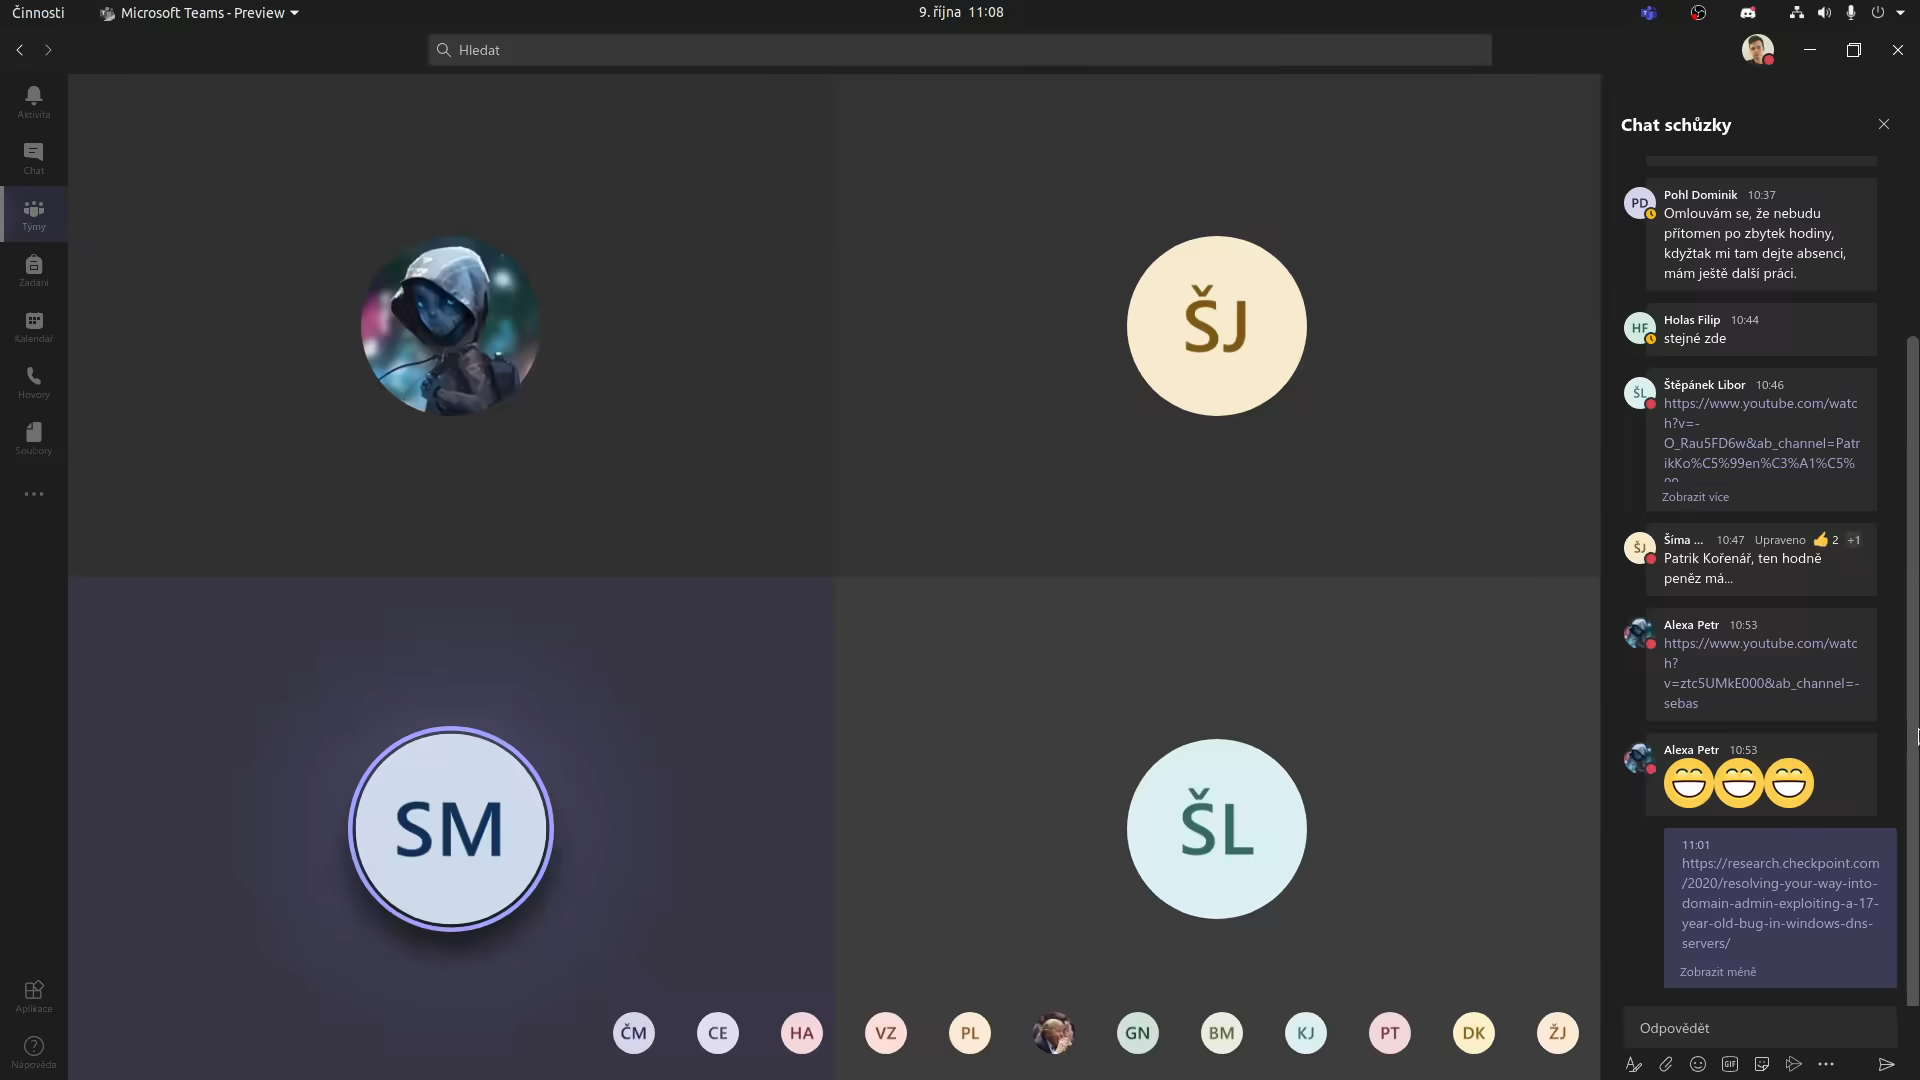Expand Štěpánek Libor's message via Zobrazit více

1695,497
